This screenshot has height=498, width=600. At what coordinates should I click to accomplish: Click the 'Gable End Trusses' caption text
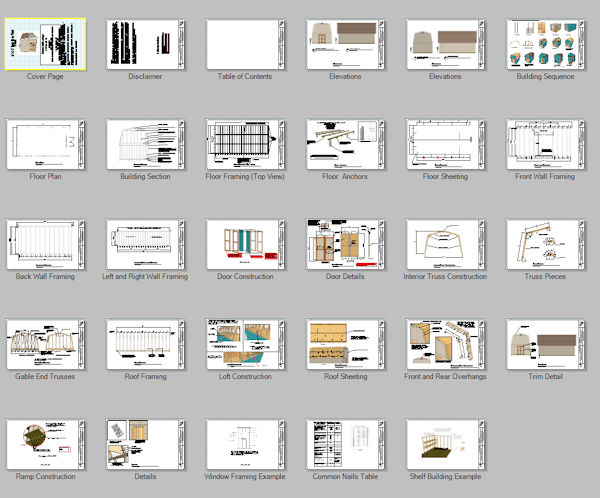(x=45, y=376)
